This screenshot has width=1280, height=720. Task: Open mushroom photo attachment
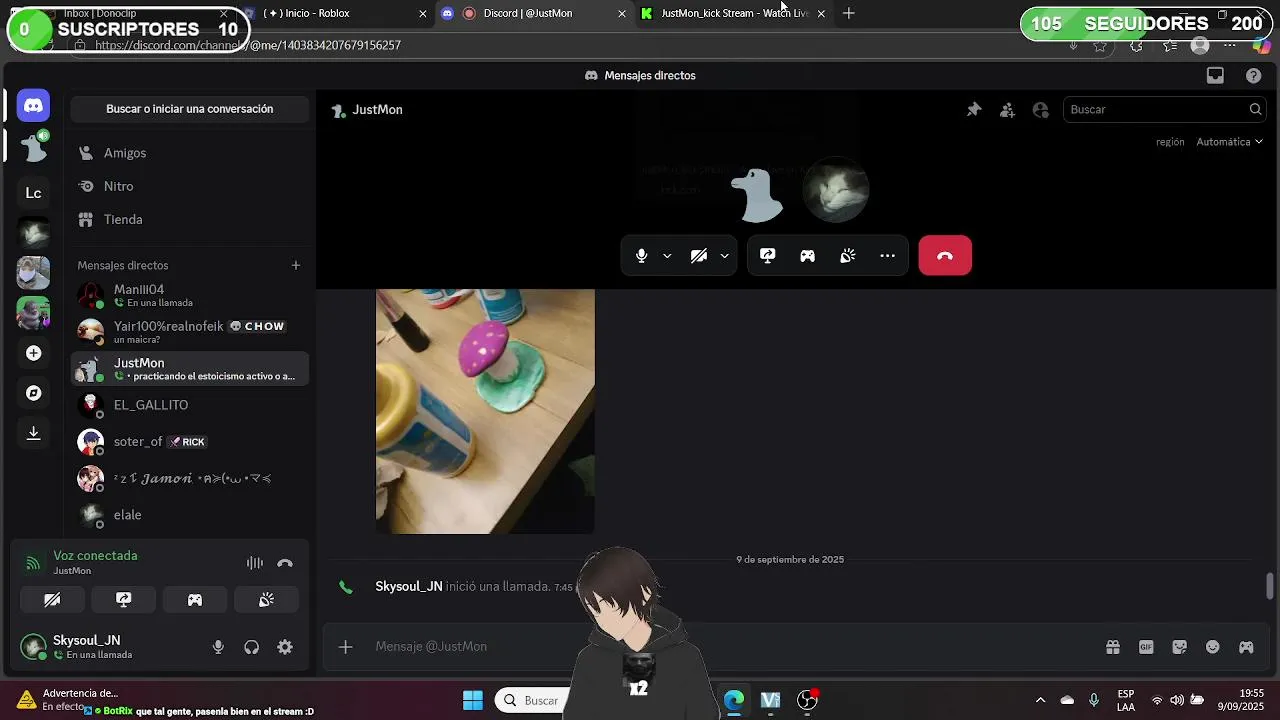485,411
